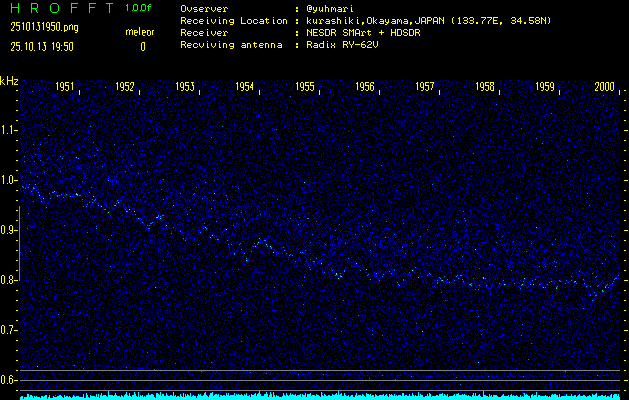Click the kHz axis unit label
629x400 pixels.
point(9,80)
